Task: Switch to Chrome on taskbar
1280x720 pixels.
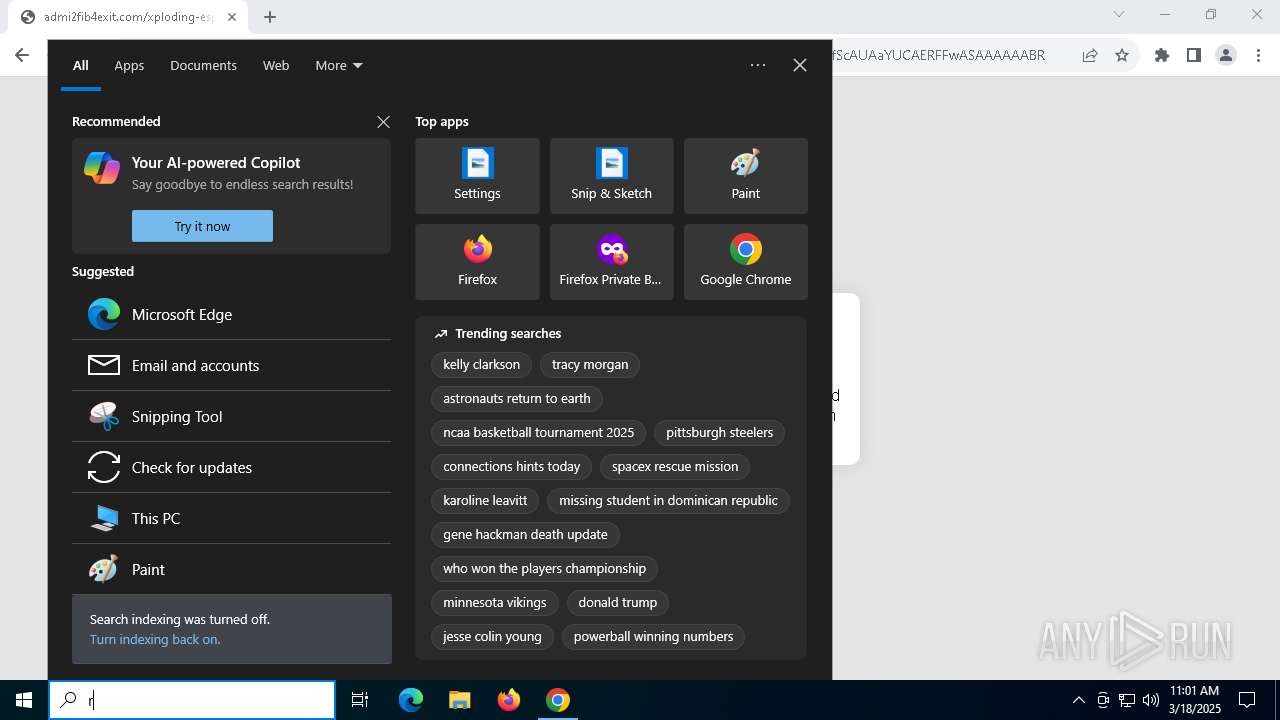Action: [x=558, y=700]
